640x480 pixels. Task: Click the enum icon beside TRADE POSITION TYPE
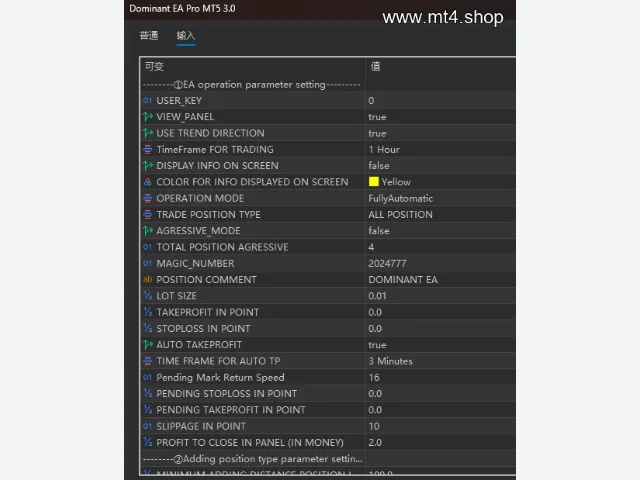(147, 215)
